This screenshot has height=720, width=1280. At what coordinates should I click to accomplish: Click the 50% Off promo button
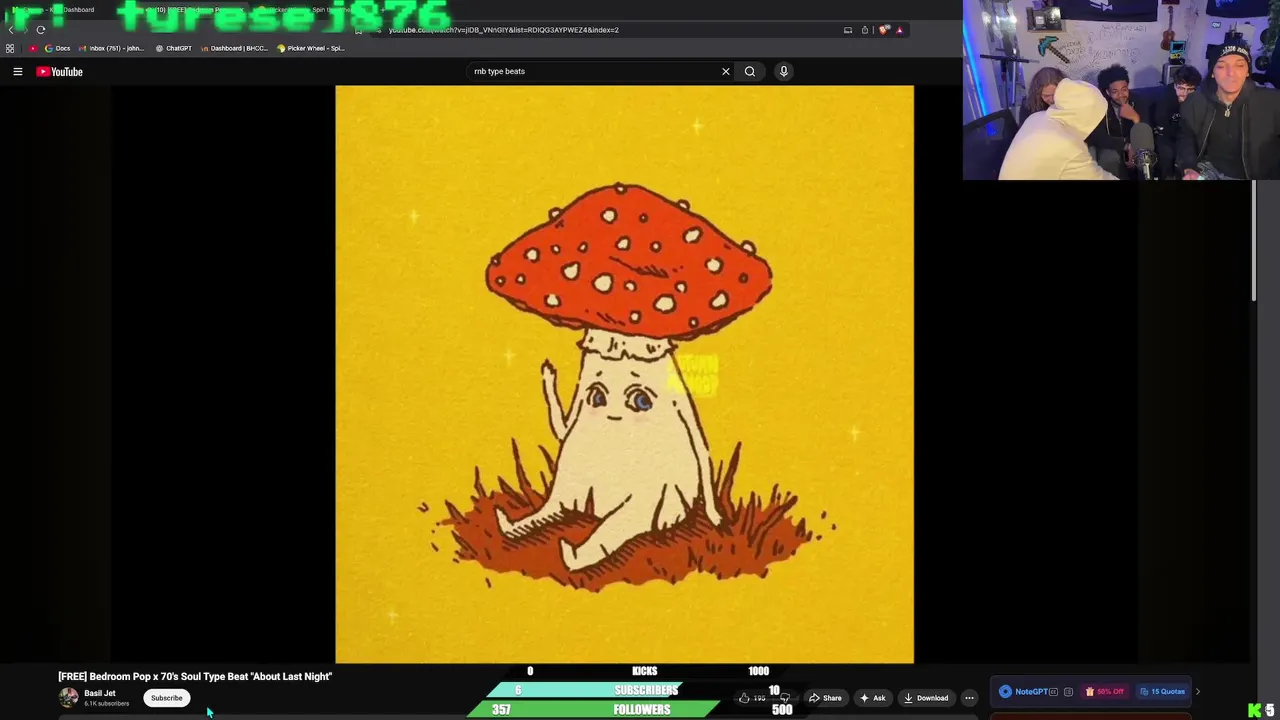click(x=1105, y=691)
